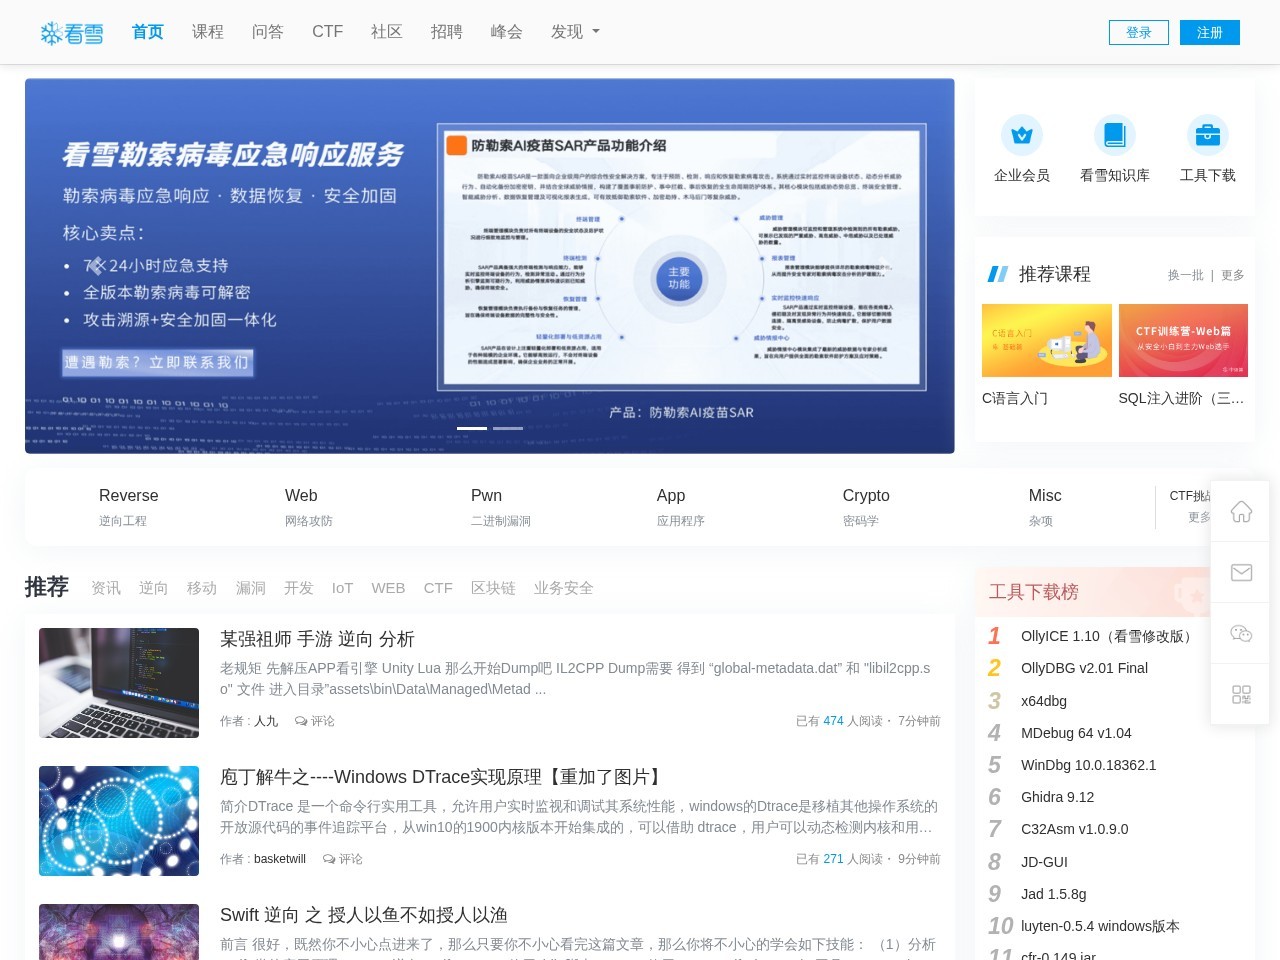Open the C语言入门 course thumbnail

coord(1046,340)
